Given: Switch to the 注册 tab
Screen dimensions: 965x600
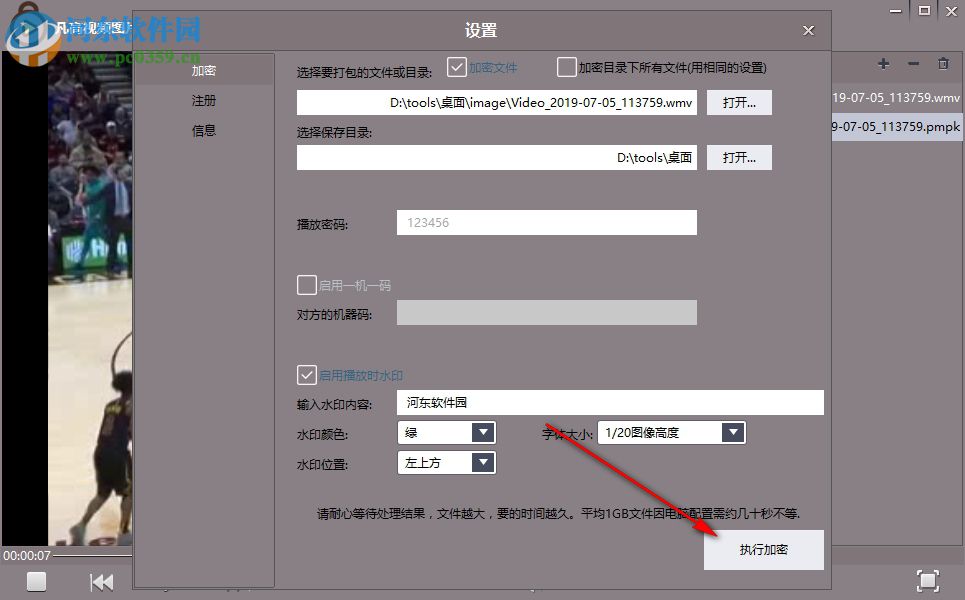Looking at the screenshot, I should tap(203, 100).
